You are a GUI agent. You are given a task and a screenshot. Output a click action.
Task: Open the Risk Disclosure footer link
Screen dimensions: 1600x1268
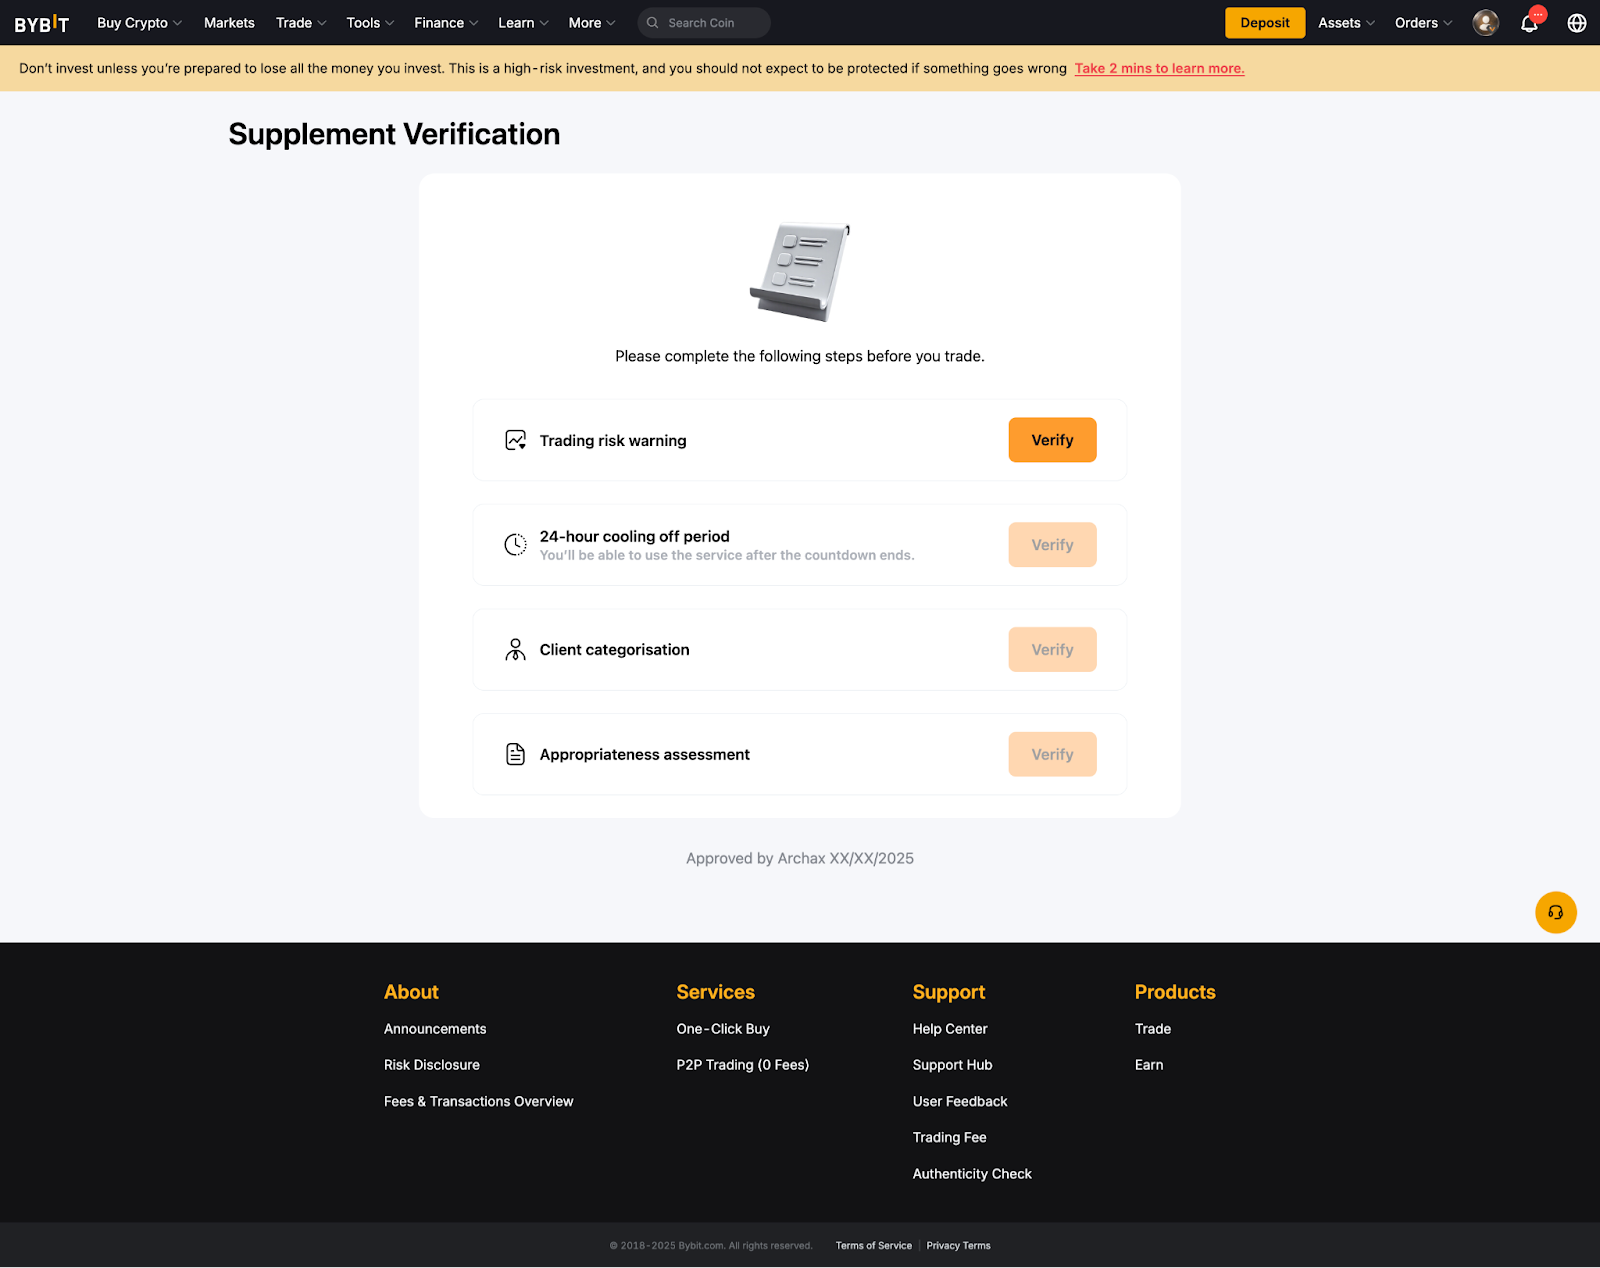coord(432,1065)
